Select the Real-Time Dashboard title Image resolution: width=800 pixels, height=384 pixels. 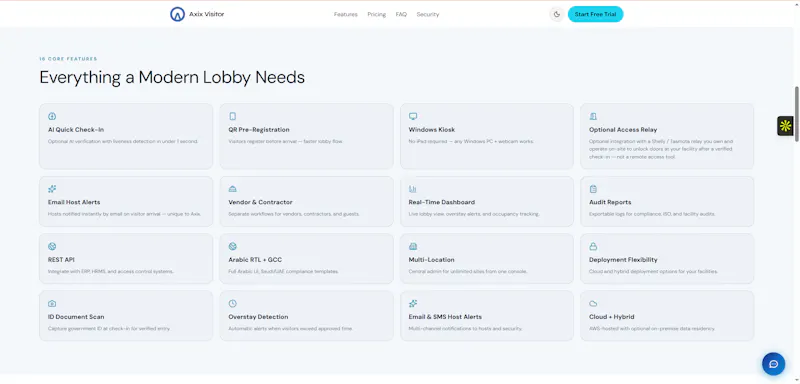click(442, 202)
